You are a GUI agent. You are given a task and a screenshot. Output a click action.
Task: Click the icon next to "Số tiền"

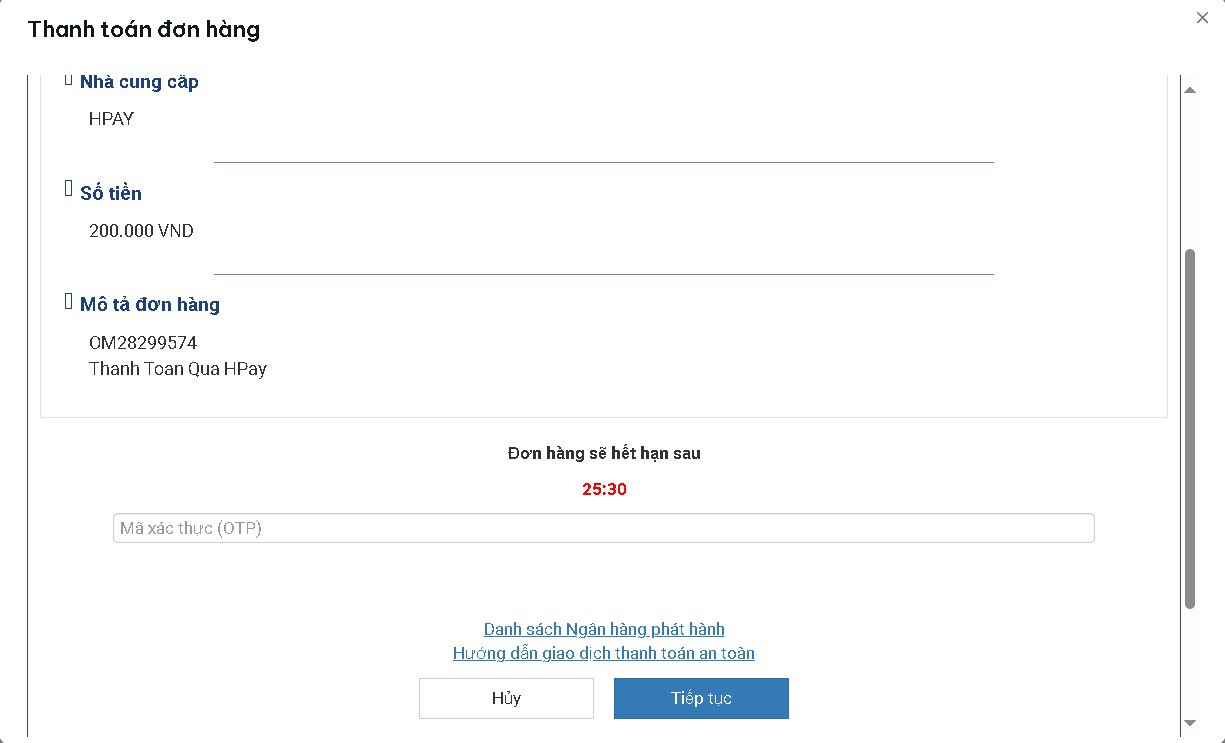69,189
